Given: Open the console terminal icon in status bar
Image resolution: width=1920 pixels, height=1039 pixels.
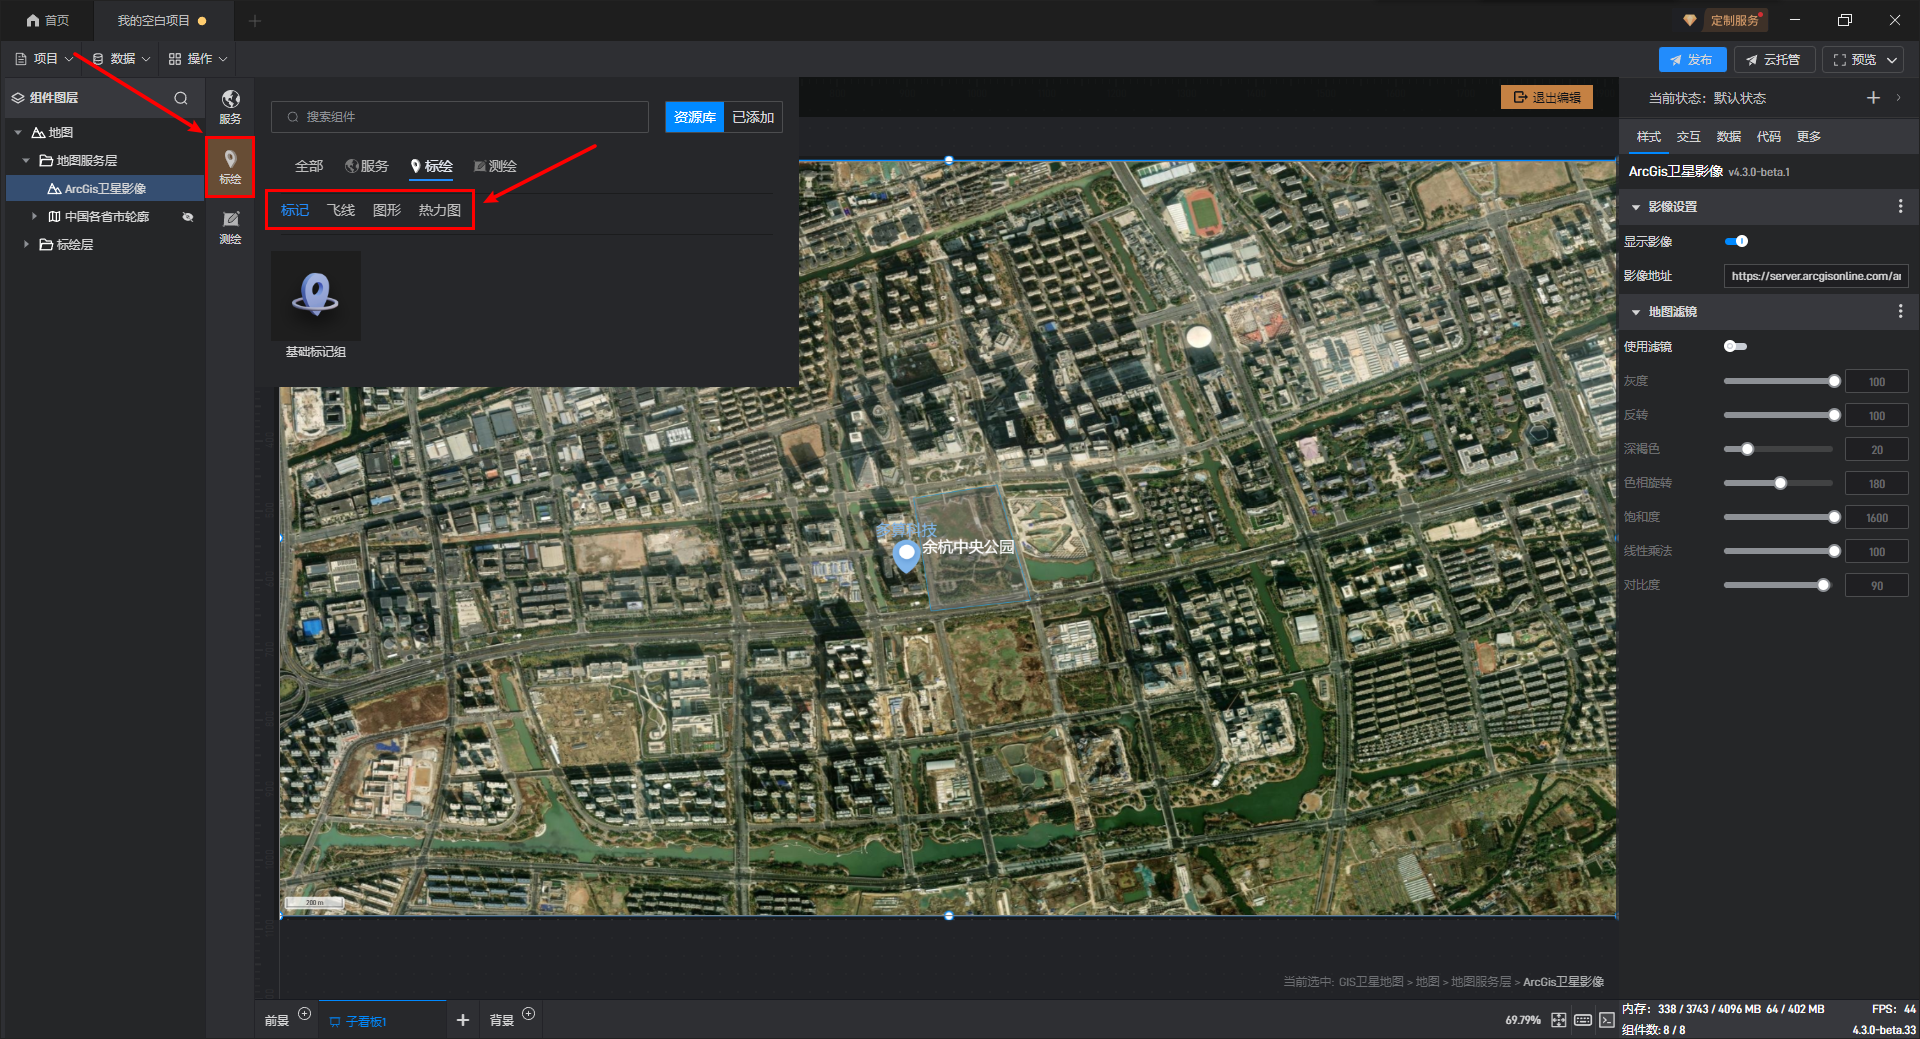Looking at the screenshot, I should tap(1606, 1020).
